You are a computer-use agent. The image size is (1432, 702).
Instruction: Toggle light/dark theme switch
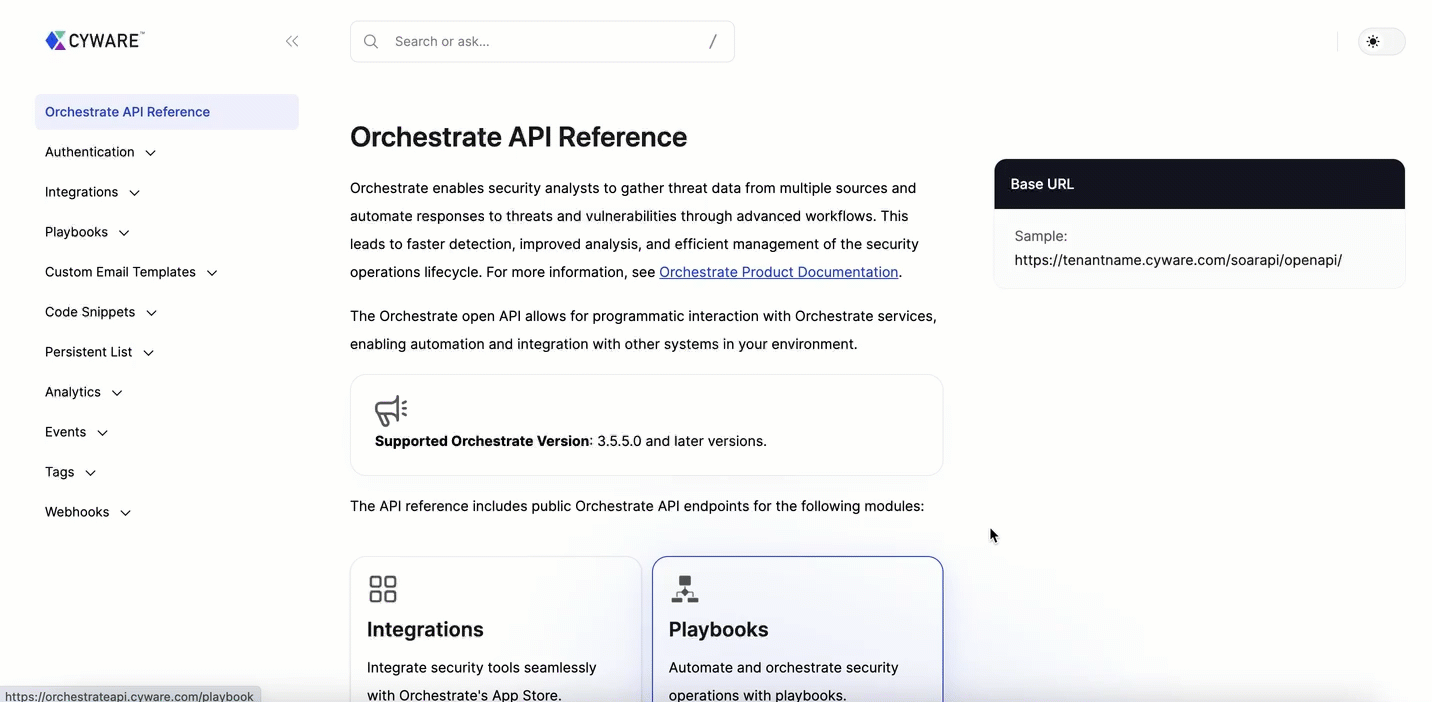click(1381, 42)
